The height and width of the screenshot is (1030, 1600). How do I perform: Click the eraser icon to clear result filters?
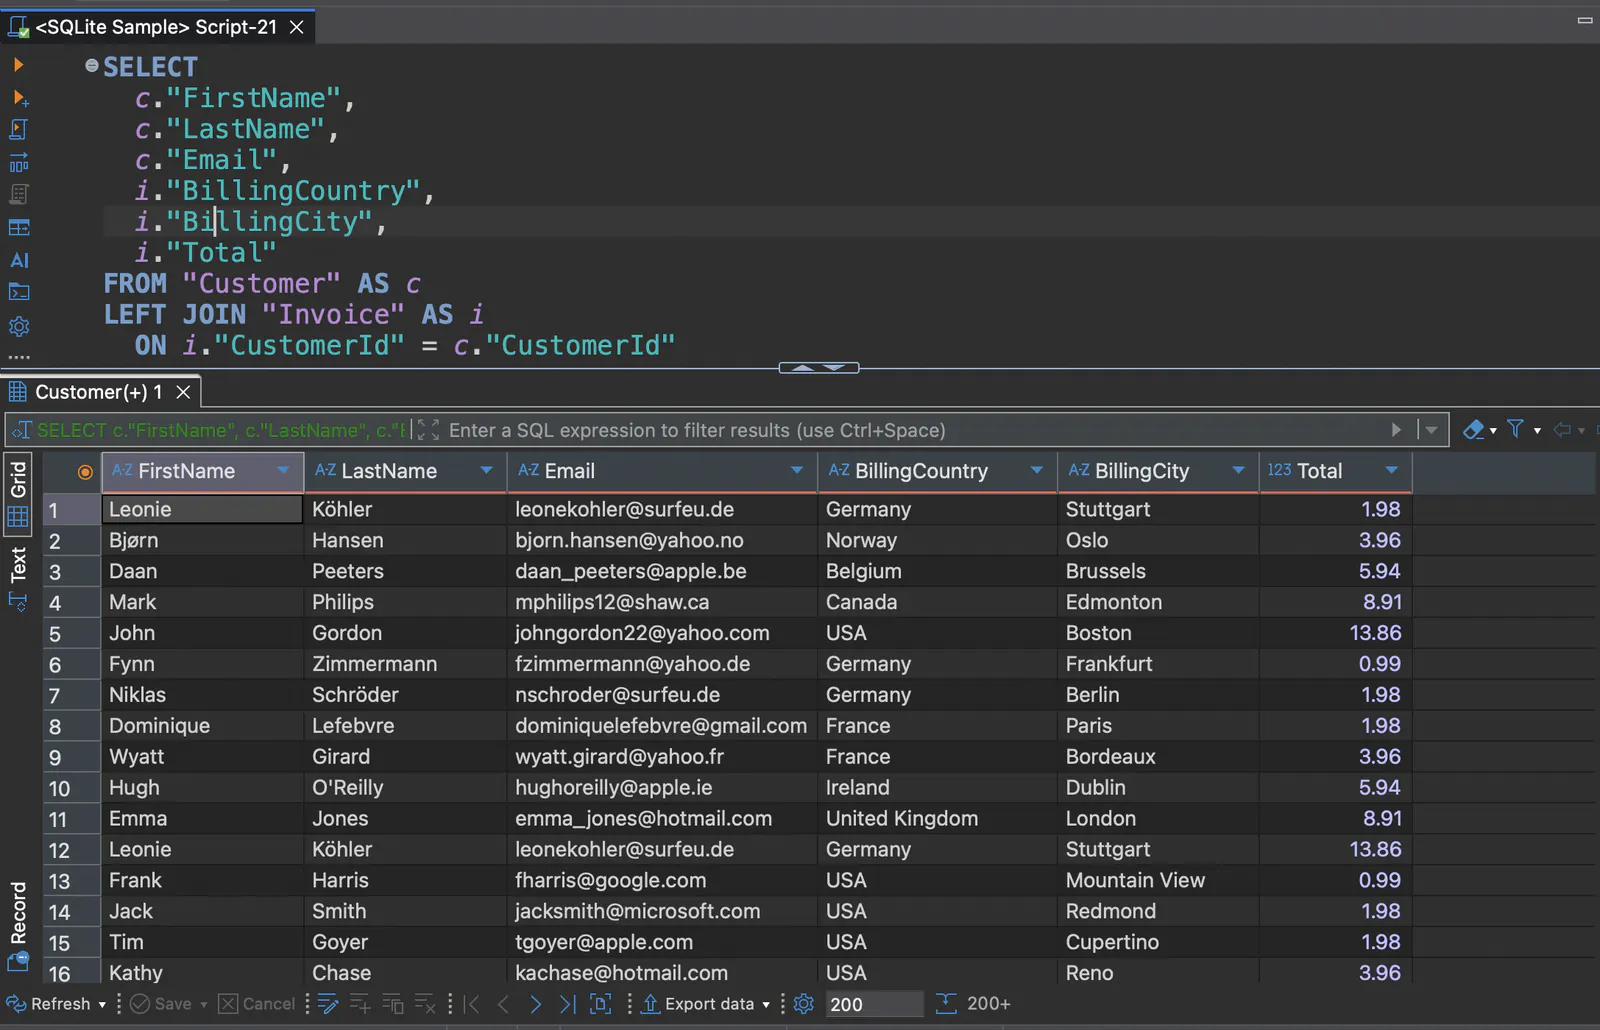[1473, 430]
